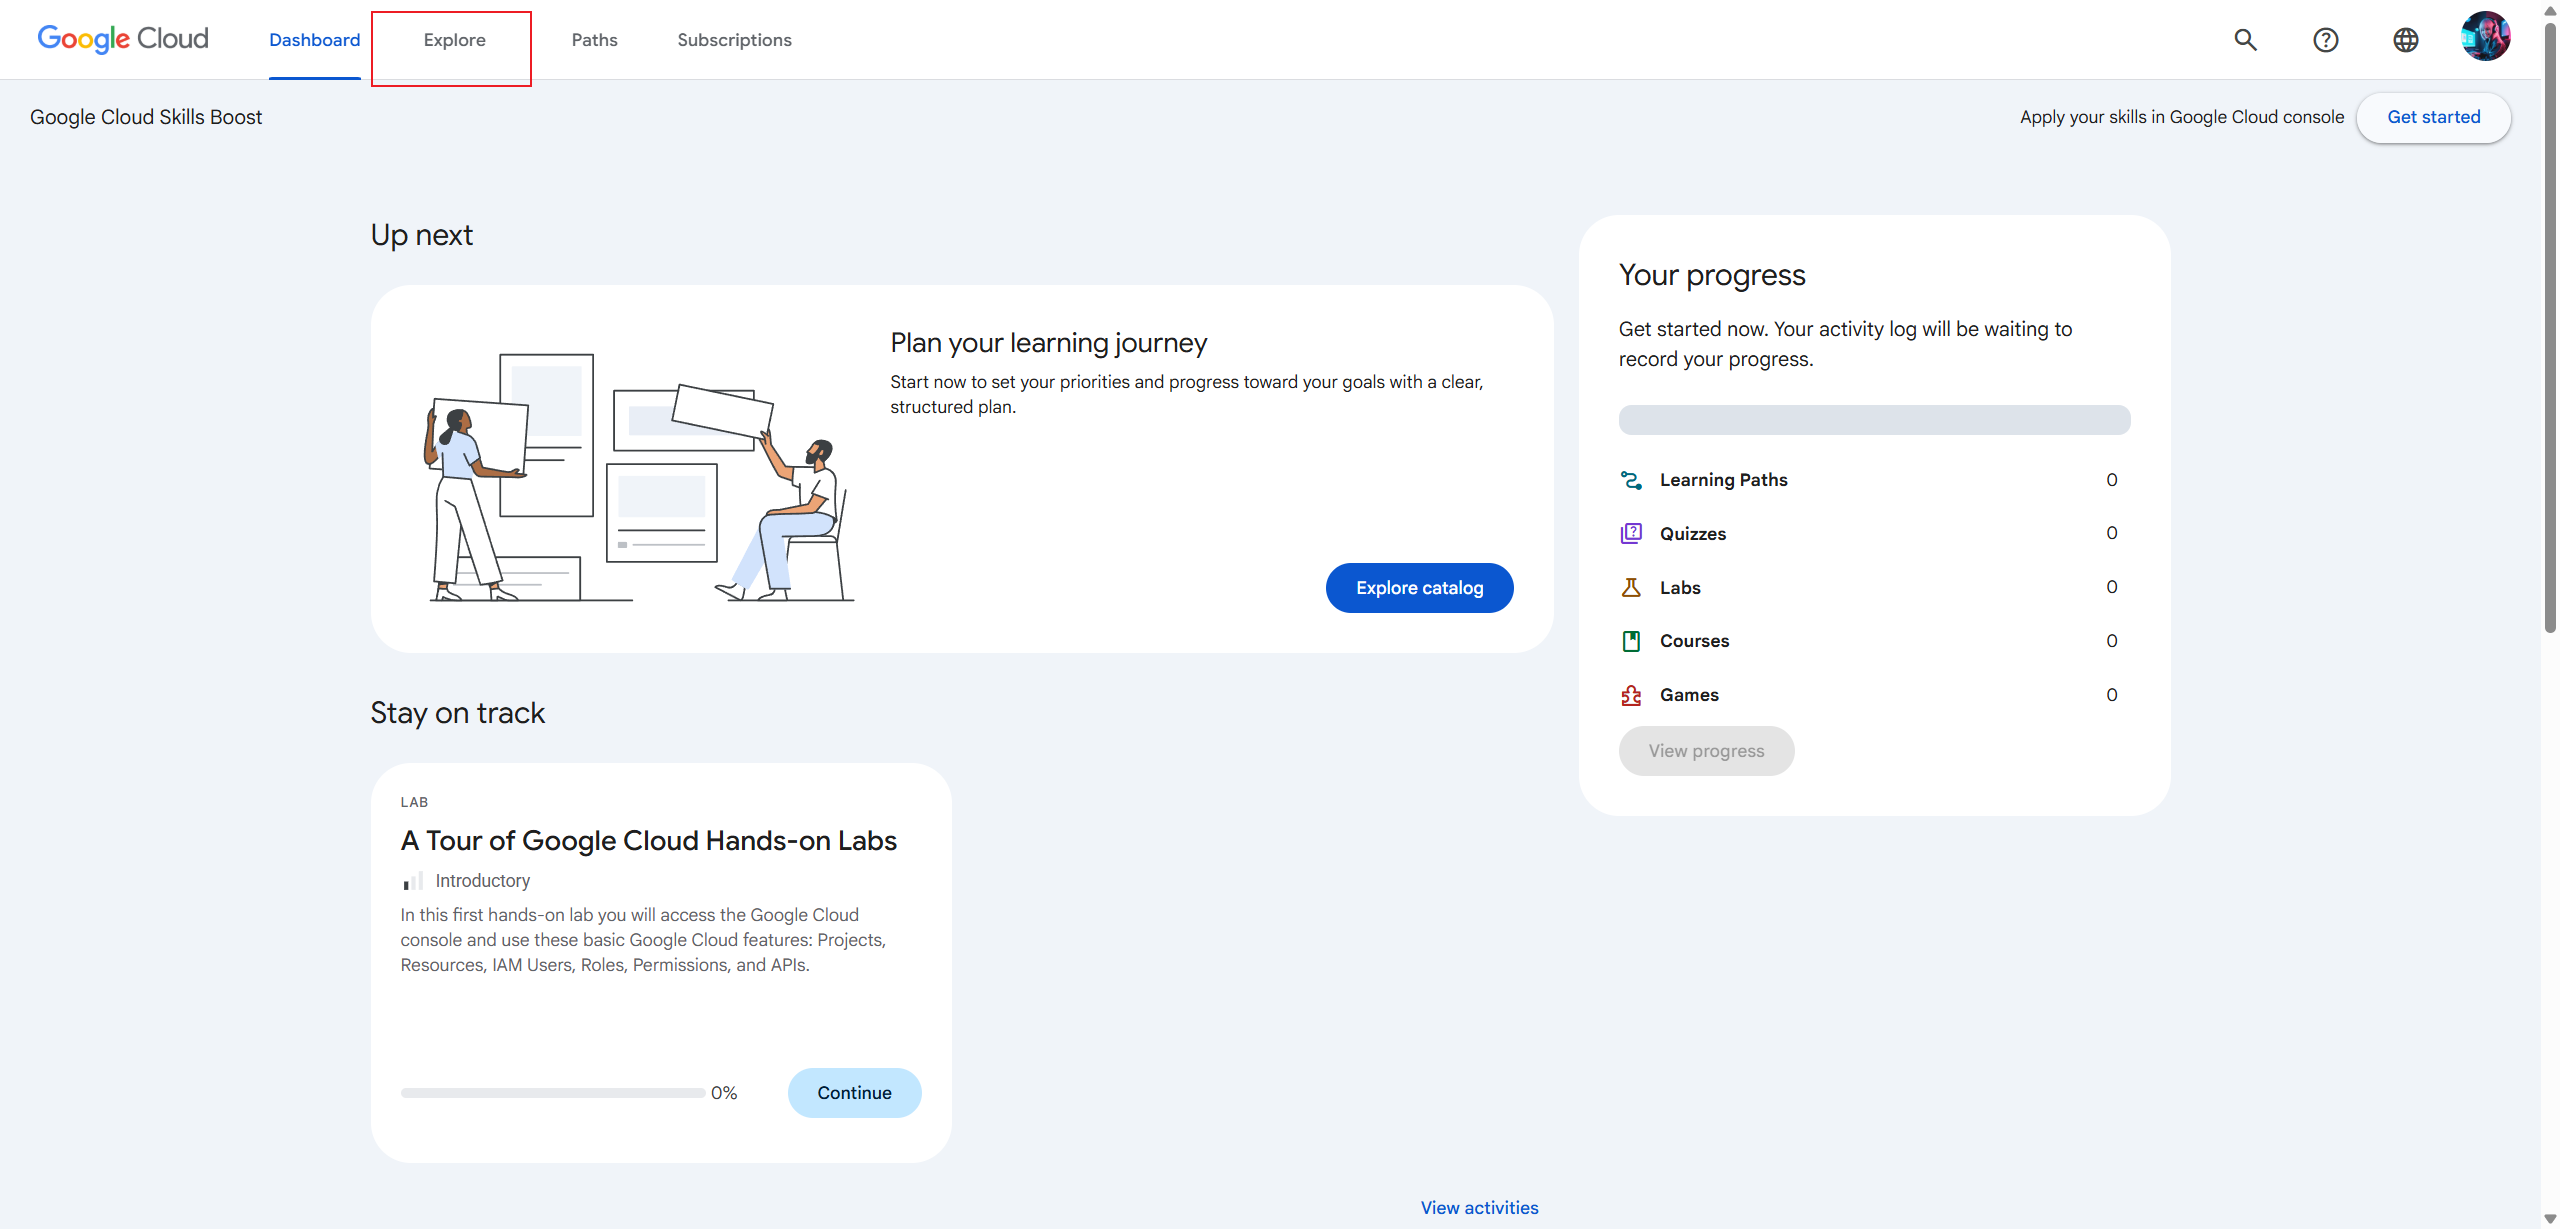Click the Courses book icon

(x=1631, y=641)
